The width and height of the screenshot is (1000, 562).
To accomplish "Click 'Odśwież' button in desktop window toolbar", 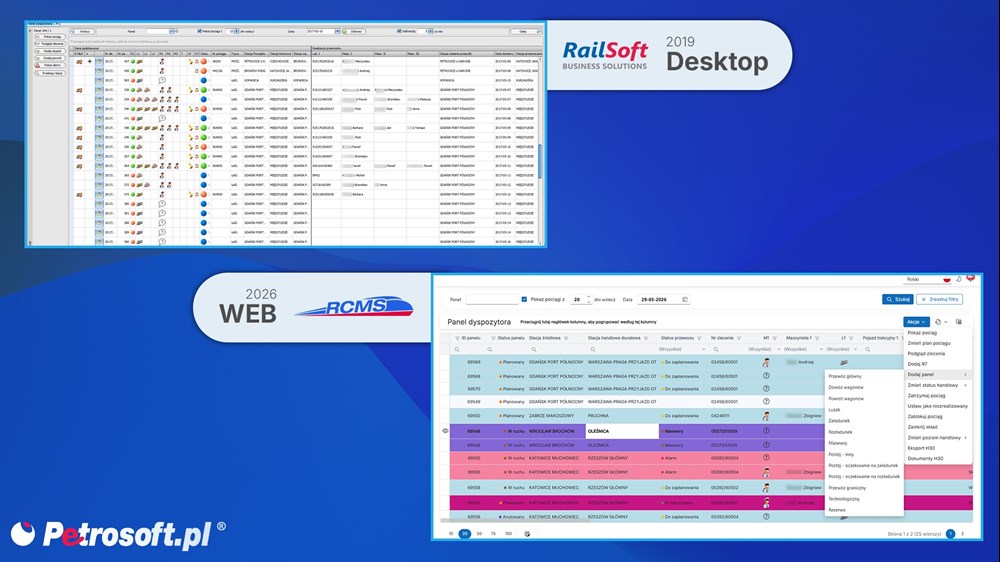I will click(x=354, y=31).
